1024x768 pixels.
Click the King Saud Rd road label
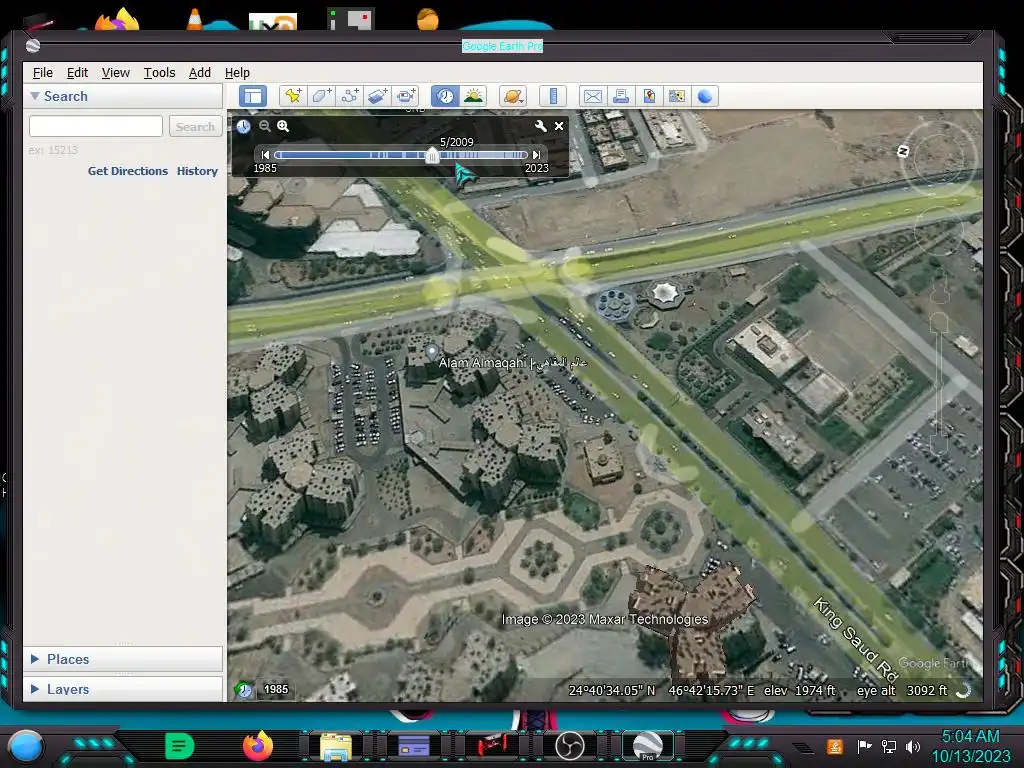(856, 639)
